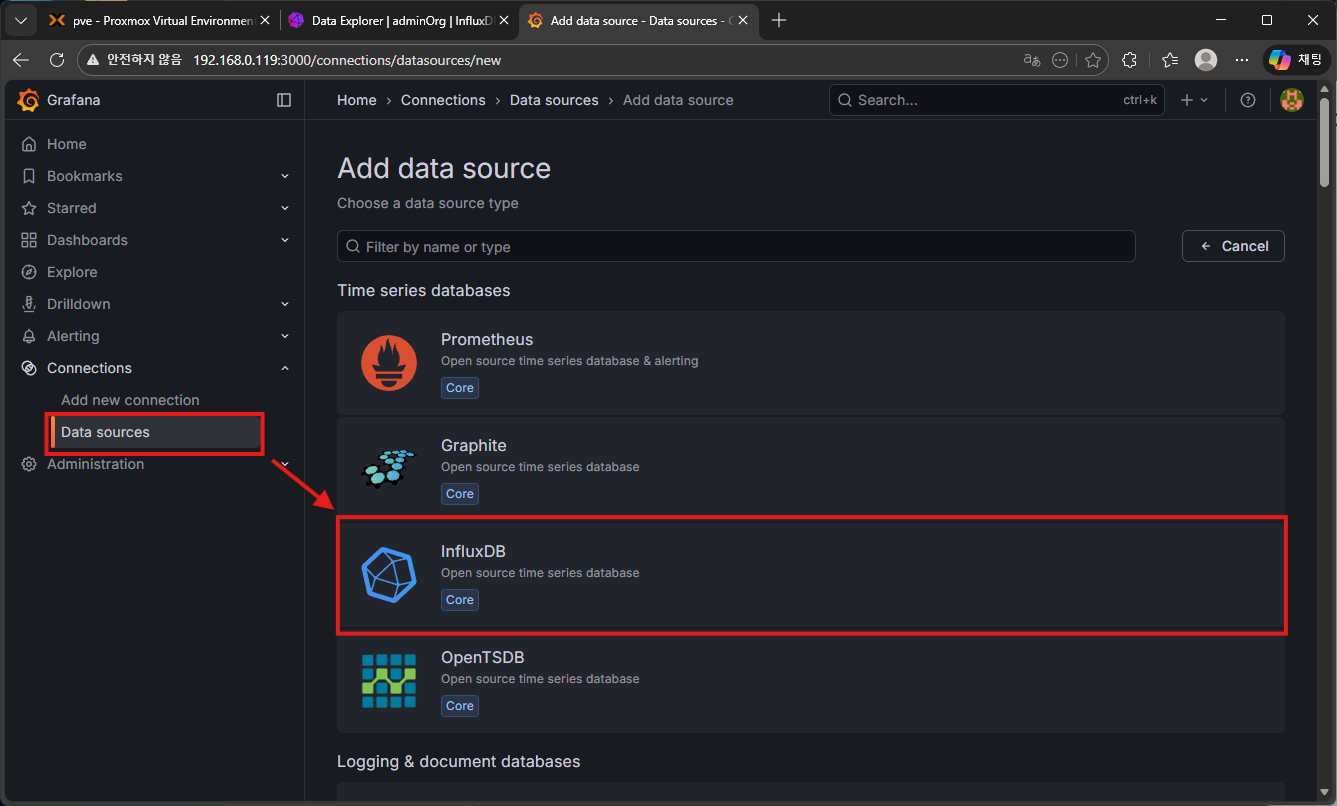Click the browser address bar URL

pyautogui.click(x=347, y=60)
